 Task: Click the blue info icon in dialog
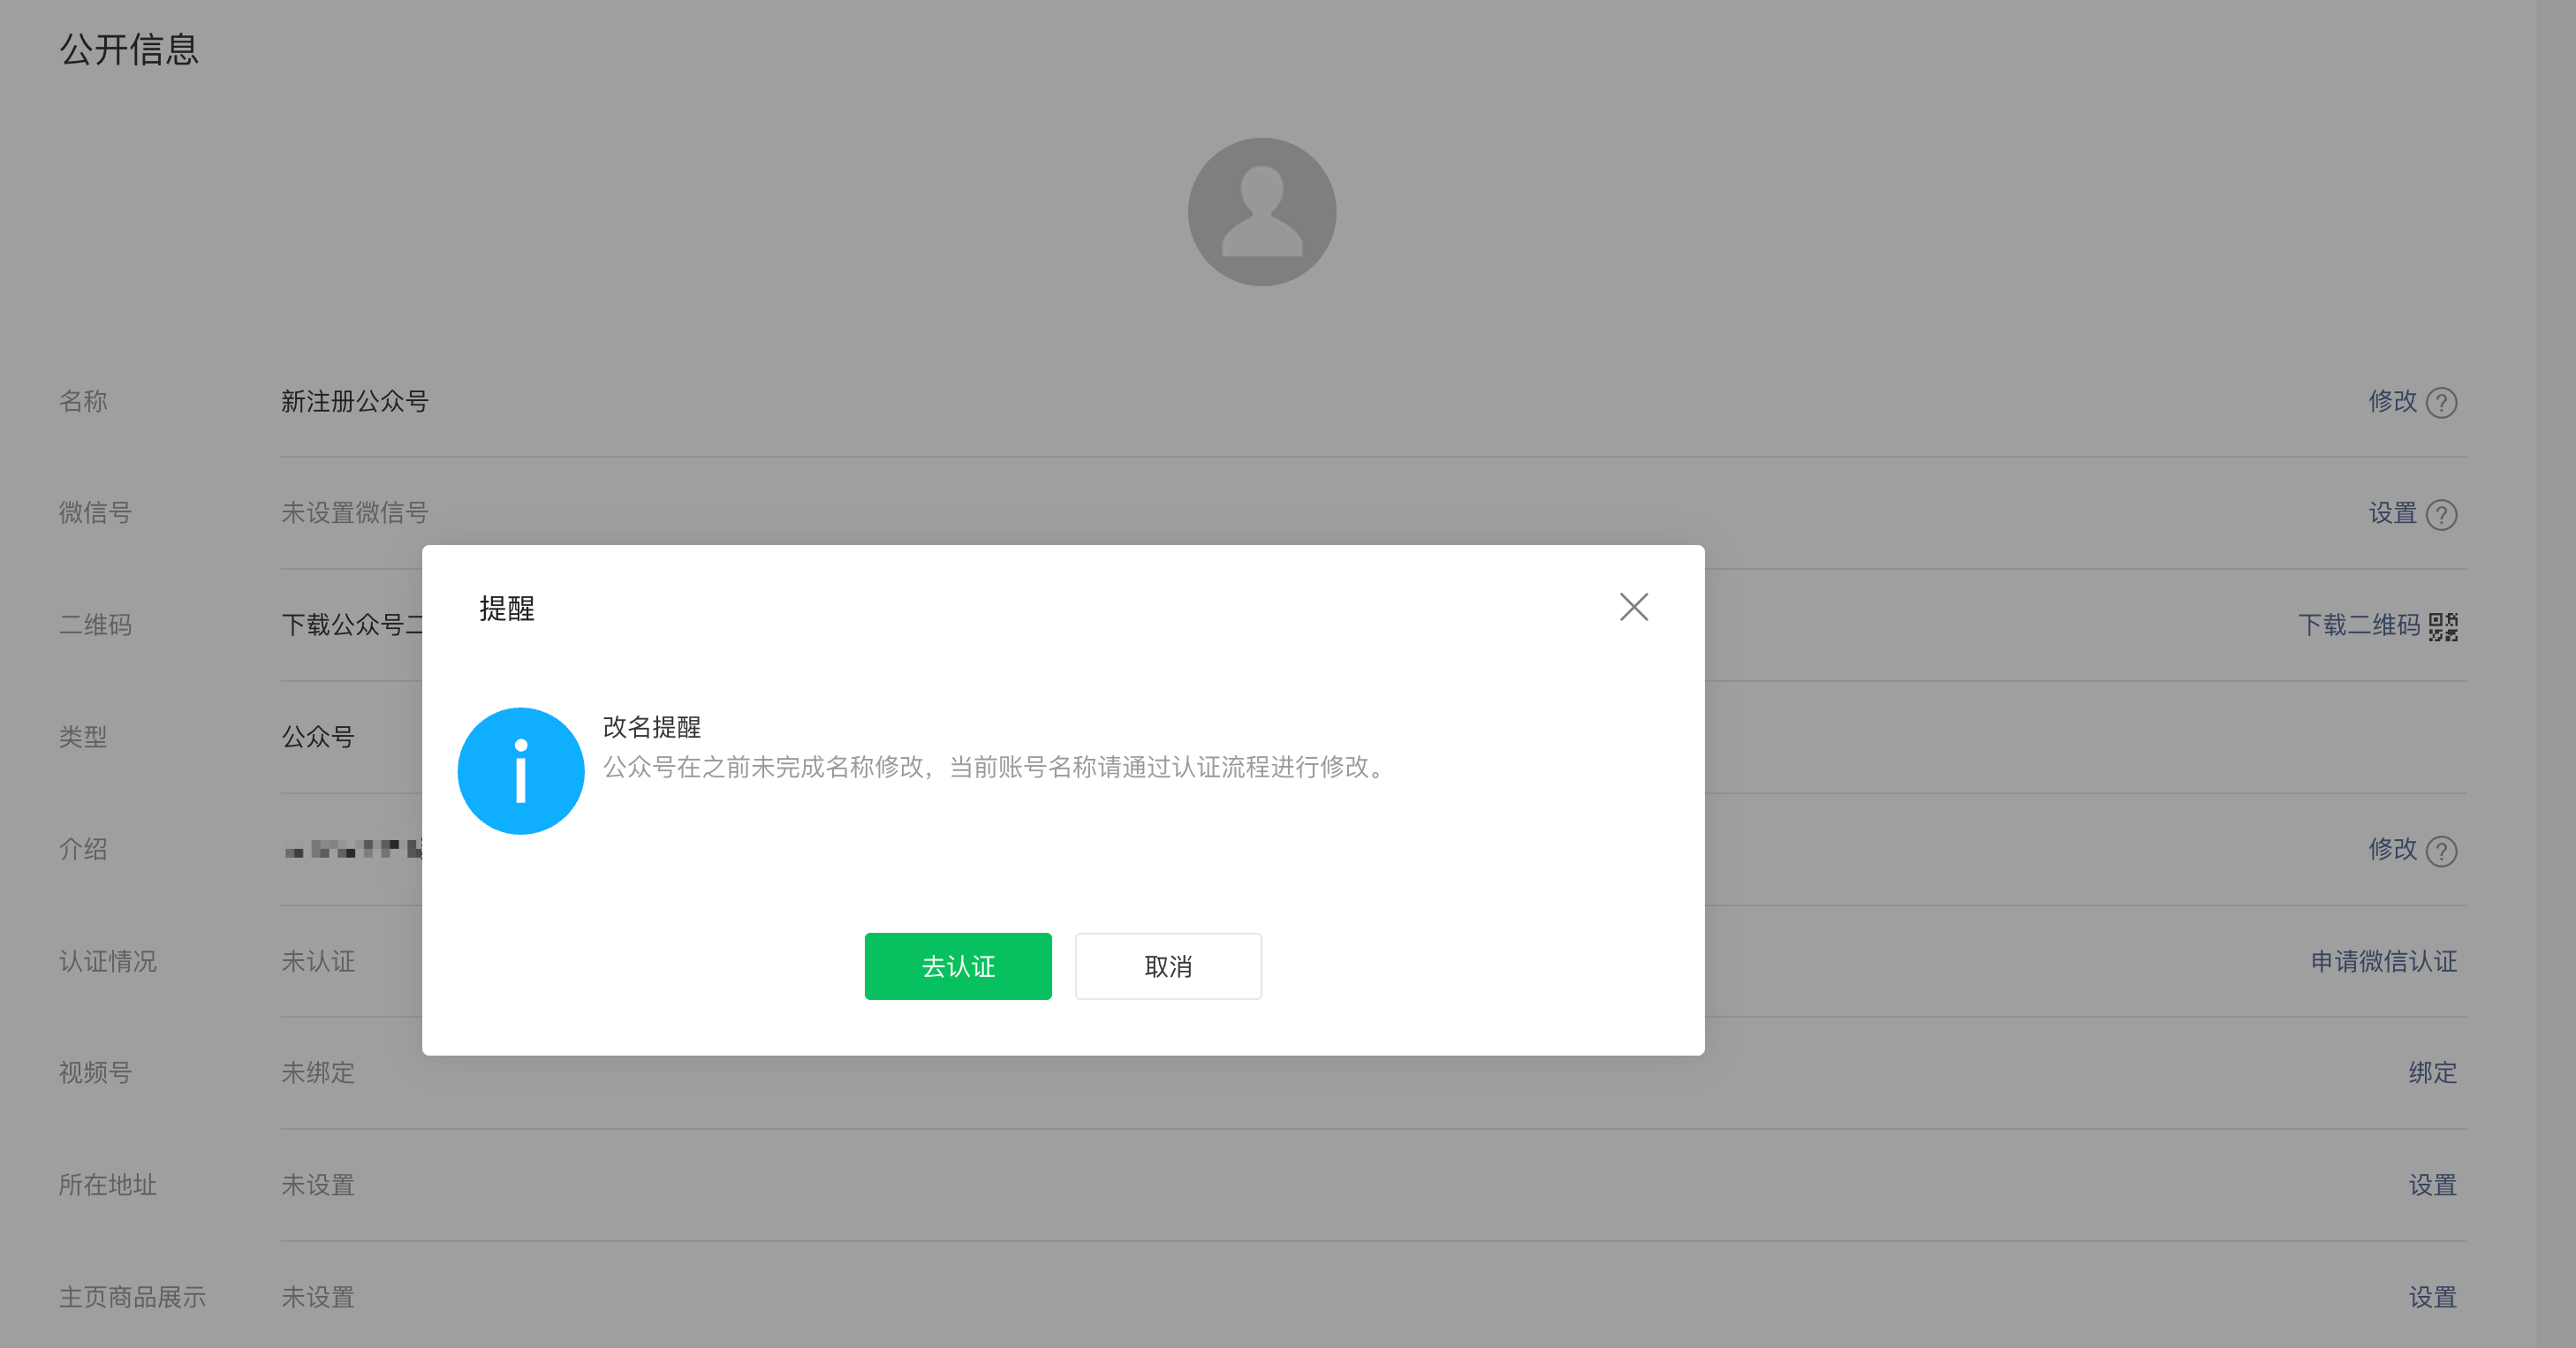pyautogui.click(x=520, y=771)
